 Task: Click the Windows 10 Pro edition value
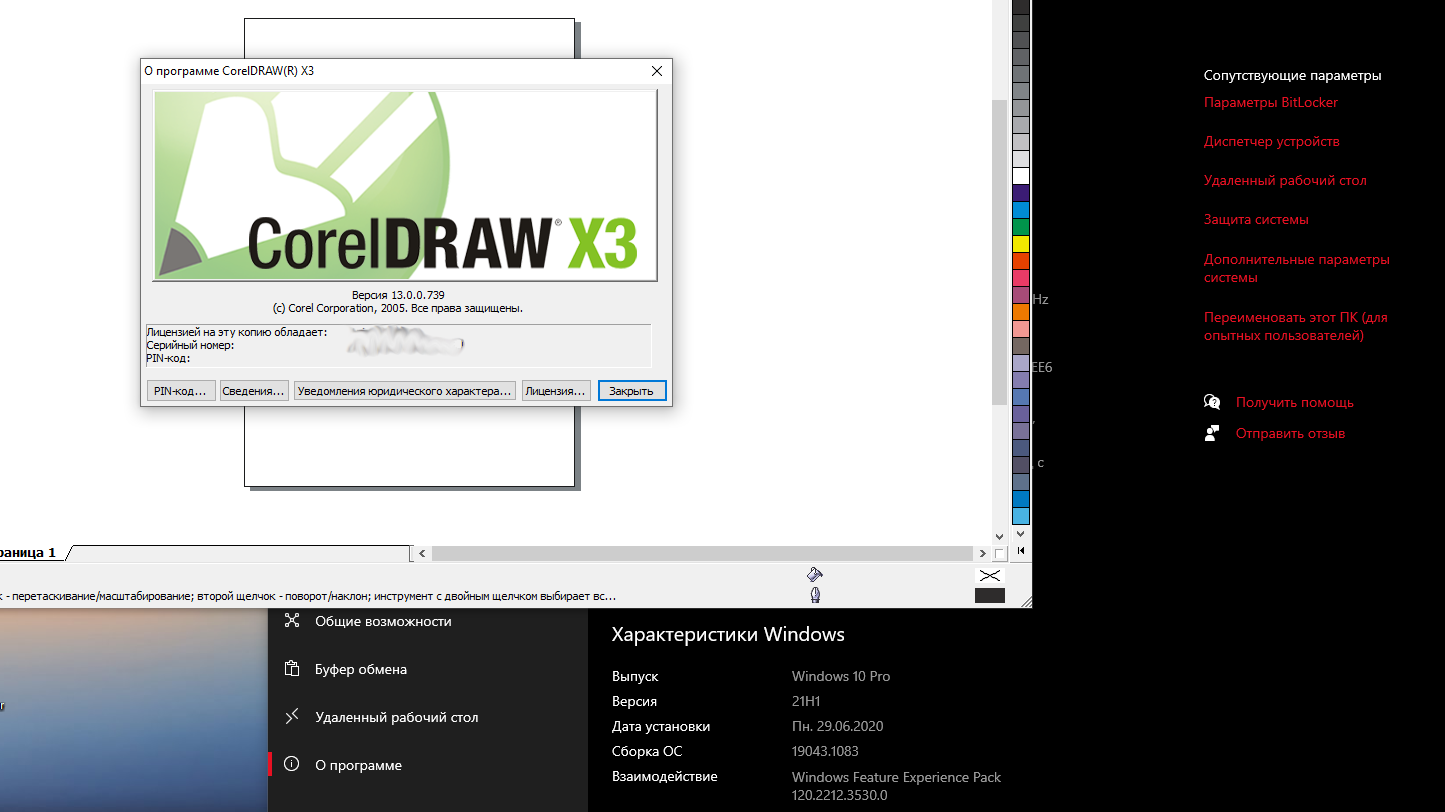pos(840,676)
